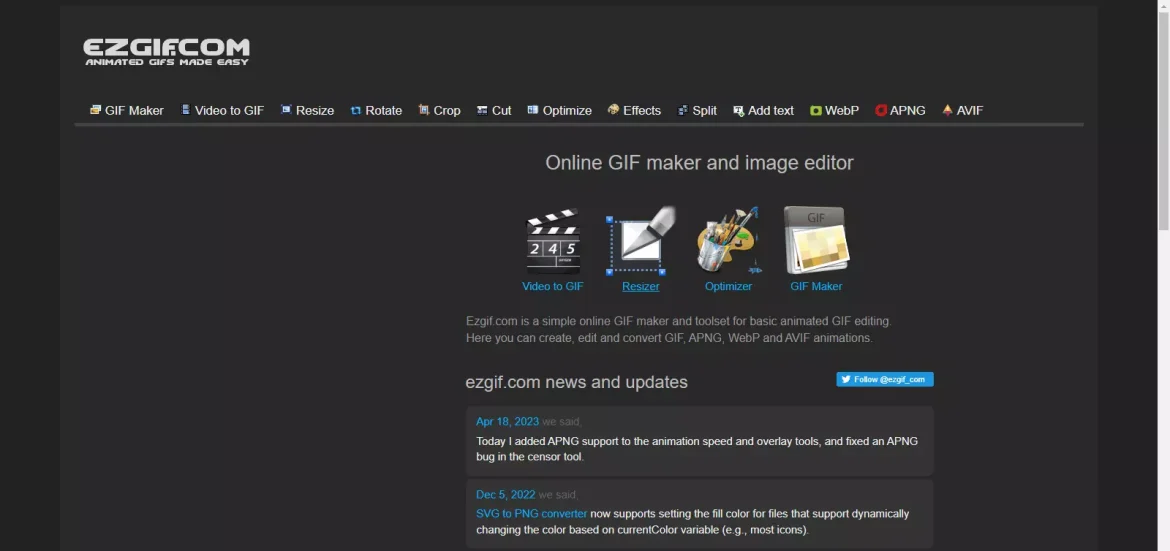The width and height of the screenshot is (1170, 551).
Task: Choose the Cut menu item
Action: 494,110
